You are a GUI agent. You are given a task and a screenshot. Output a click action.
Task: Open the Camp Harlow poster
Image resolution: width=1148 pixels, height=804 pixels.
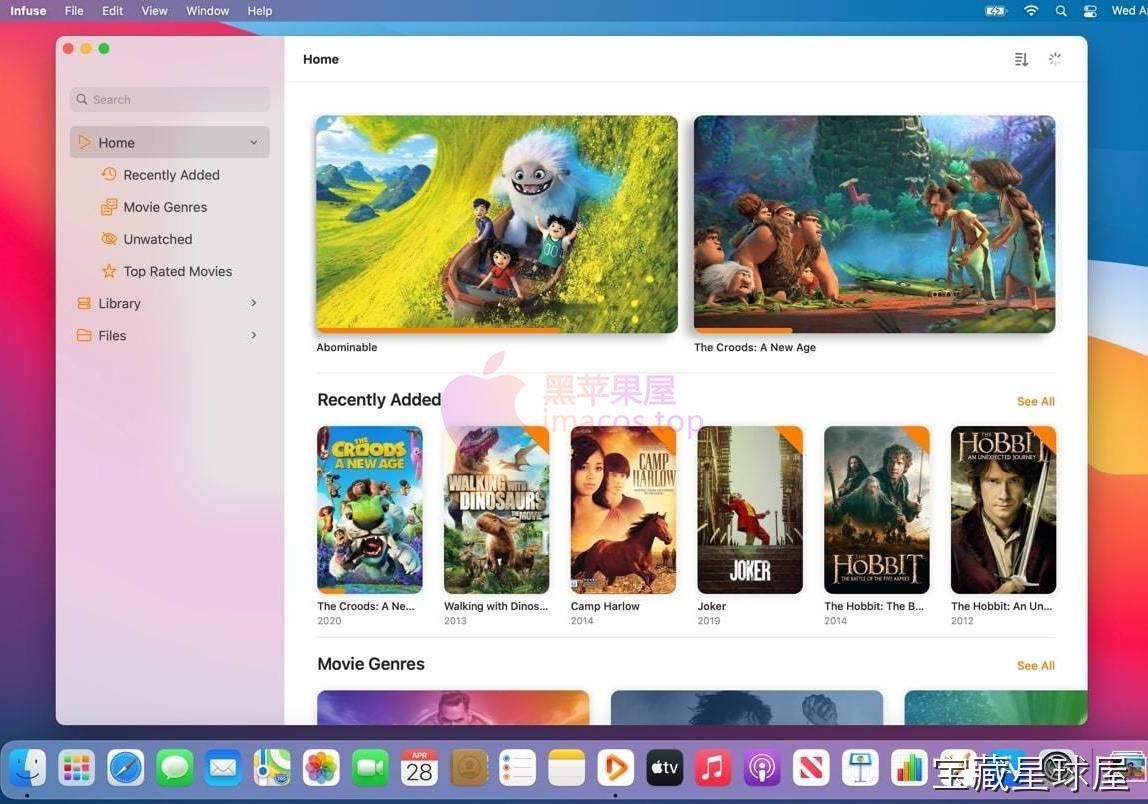click(x=623, y=510)
